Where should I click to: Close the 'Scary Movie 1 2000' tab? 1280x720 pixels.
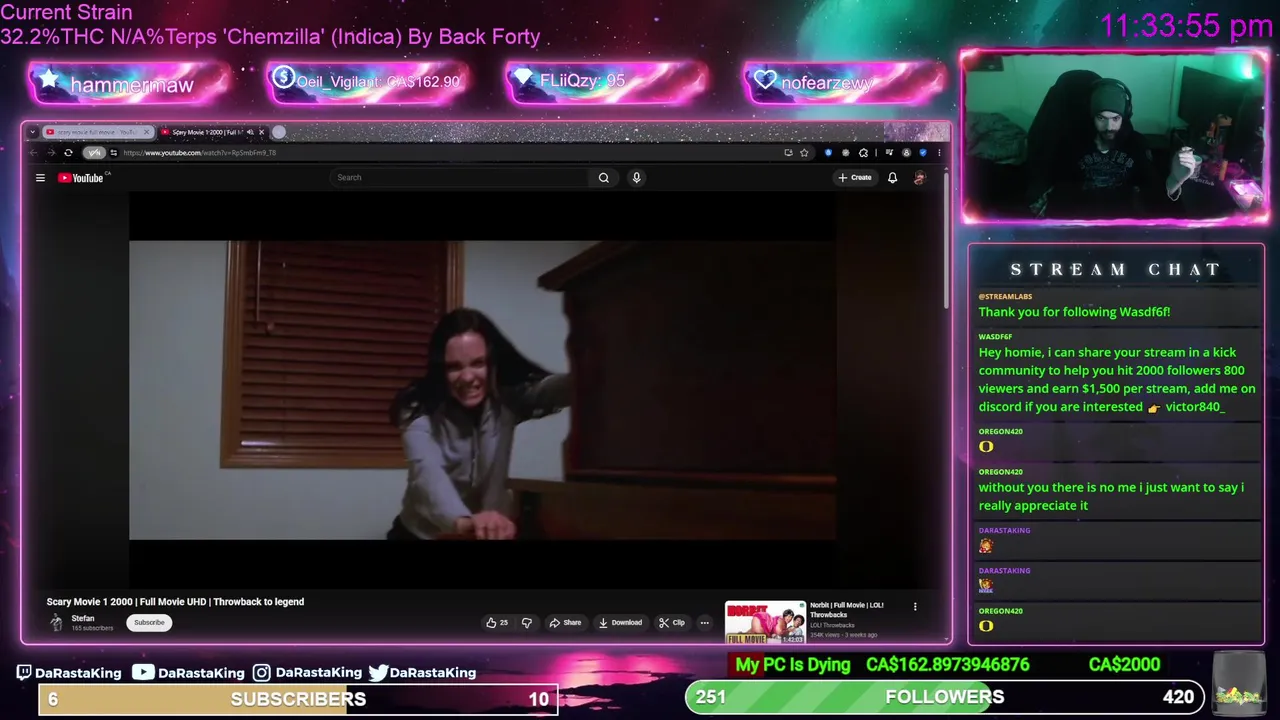click(262, 132)
